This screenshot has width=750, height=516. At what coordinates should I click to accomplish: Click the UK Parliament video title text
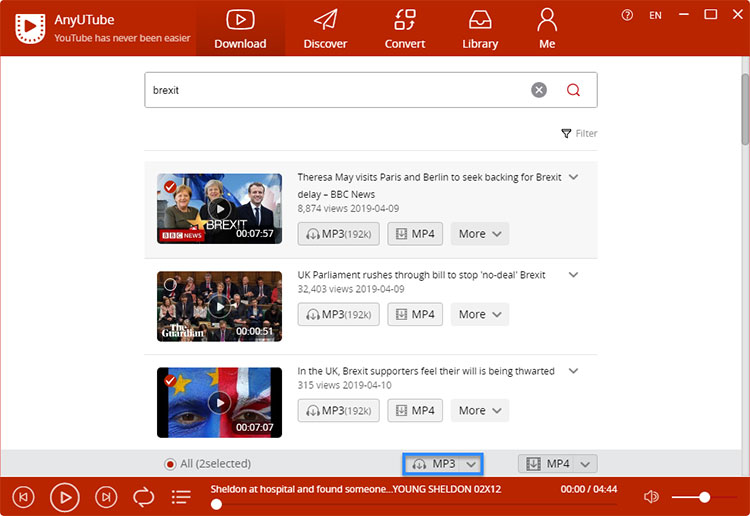pyautogui.click(x=421, y=275)
